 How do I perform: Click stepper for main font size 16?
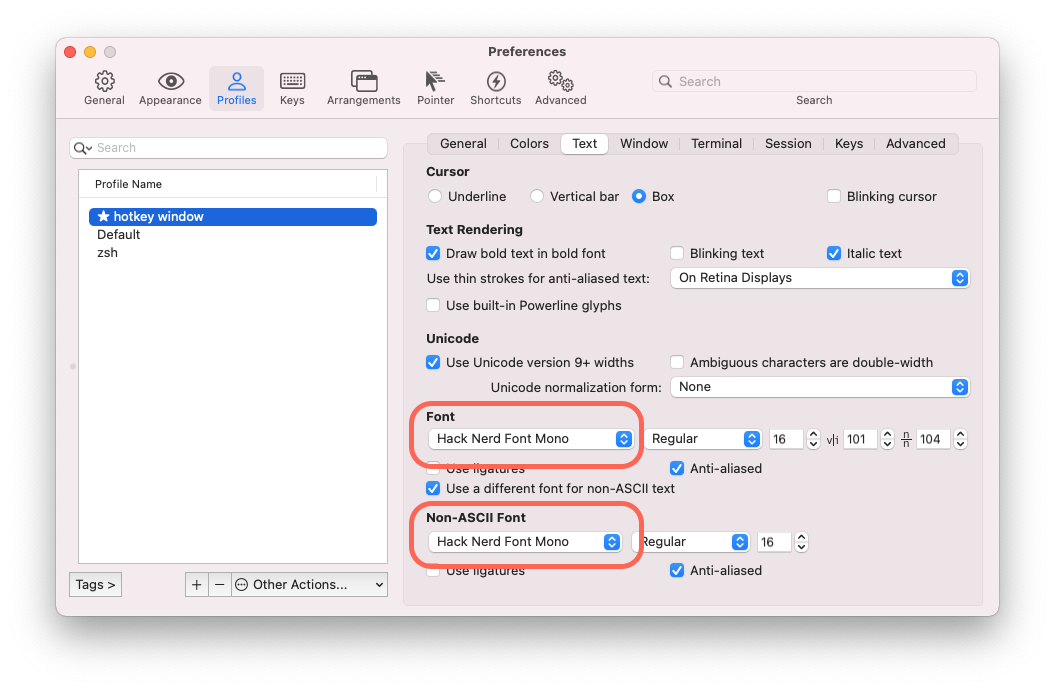click(813, 439)
